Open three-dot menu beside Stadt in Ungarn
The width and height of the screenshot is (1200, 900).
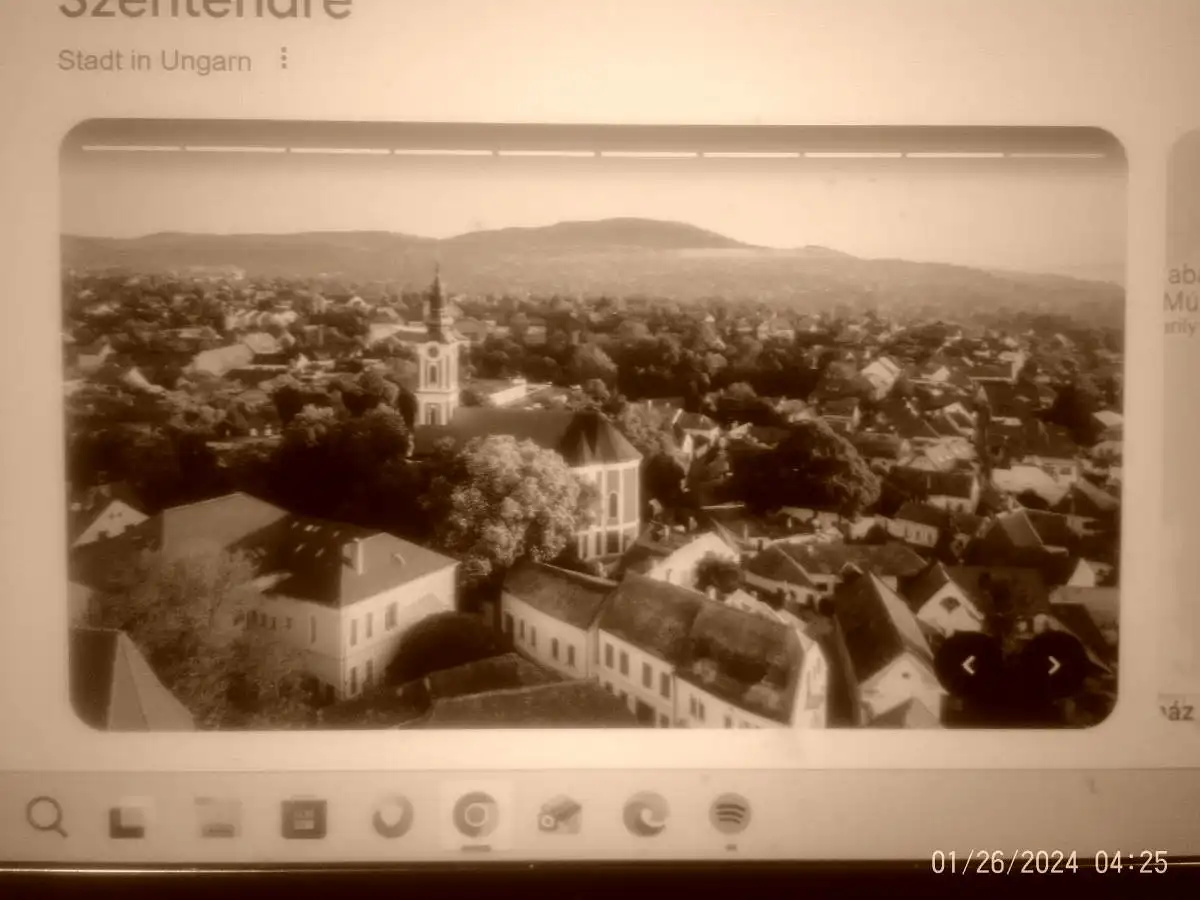coord(283,59)
